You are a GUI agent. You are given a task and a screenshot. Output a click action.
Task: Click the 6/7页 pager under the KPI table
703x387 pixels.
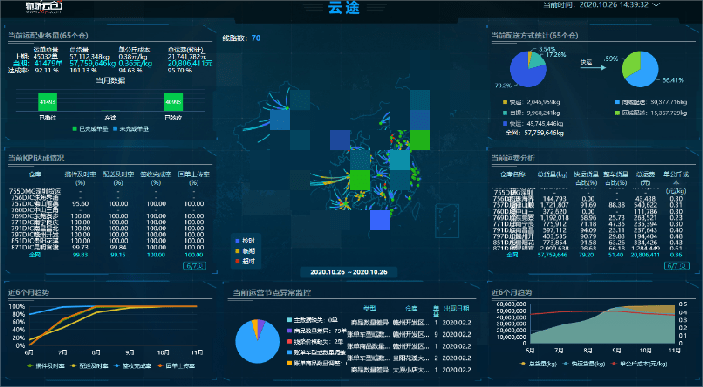194,266
